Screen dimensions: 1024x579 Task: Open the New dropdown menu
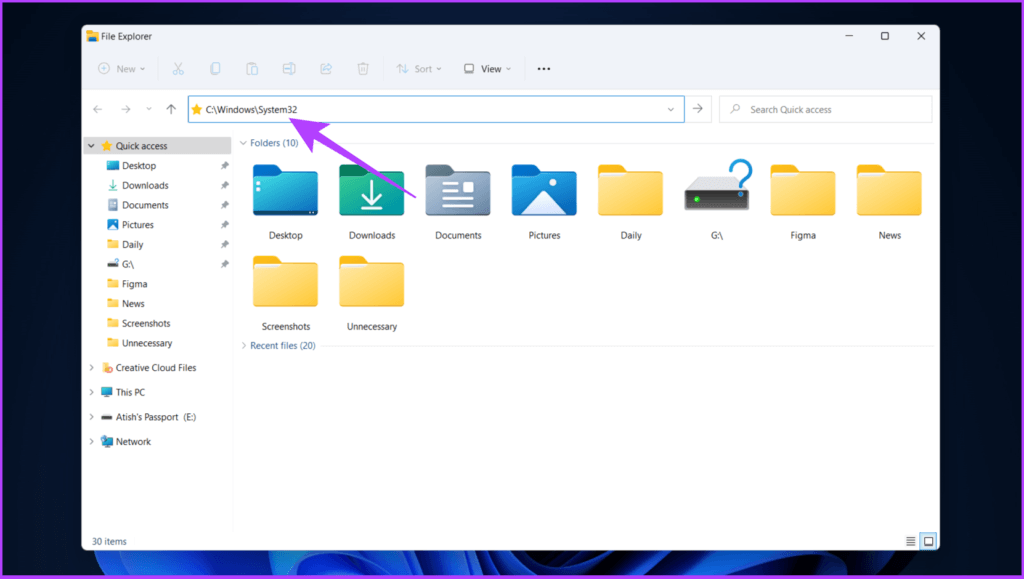(x=122, y=69)
